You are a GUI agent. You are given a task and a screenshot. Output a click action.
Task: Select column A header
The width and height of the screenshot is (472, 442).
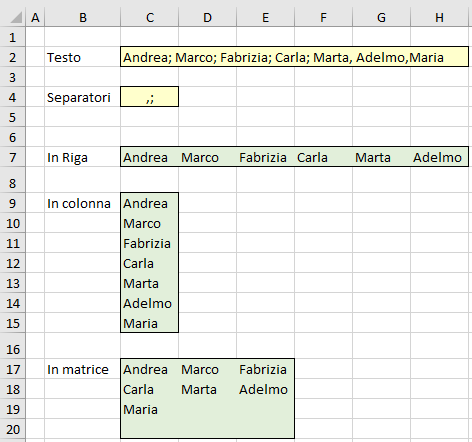[35, 17]
